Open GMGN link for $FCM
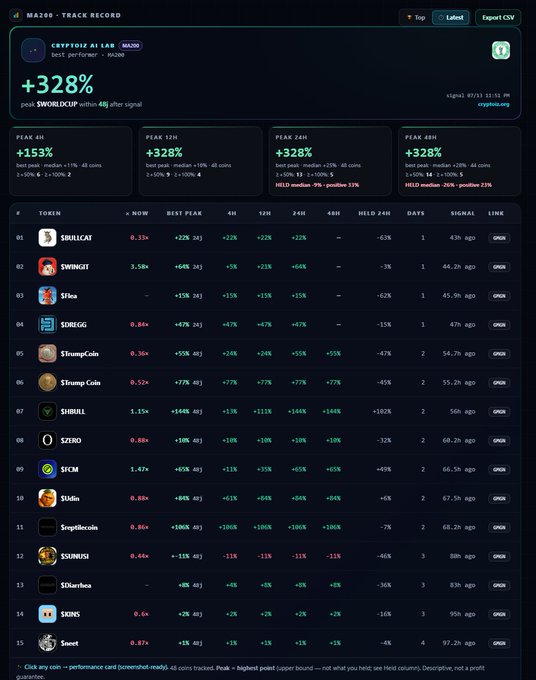This screenshot has height=680, width=536. [x=499, y=469]
